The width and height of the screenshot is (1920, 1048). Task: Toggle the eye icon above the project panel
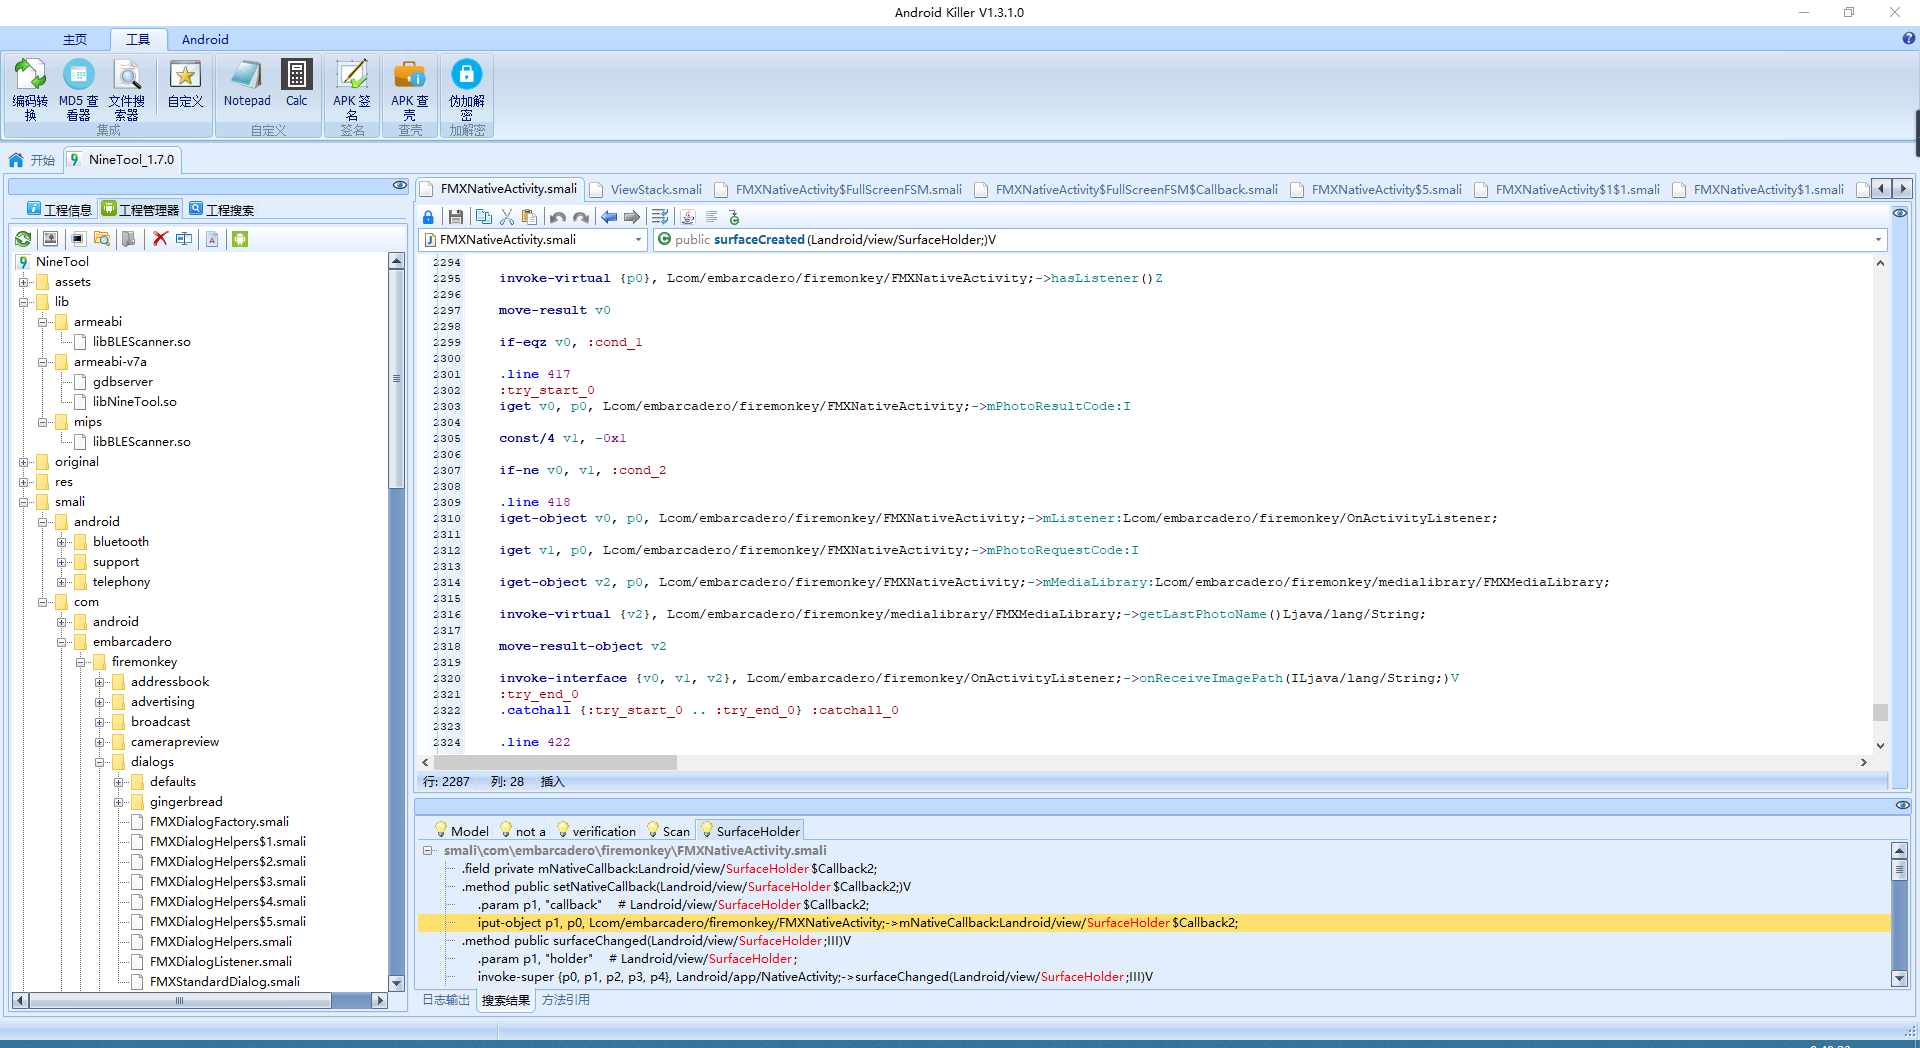(399, 186)
